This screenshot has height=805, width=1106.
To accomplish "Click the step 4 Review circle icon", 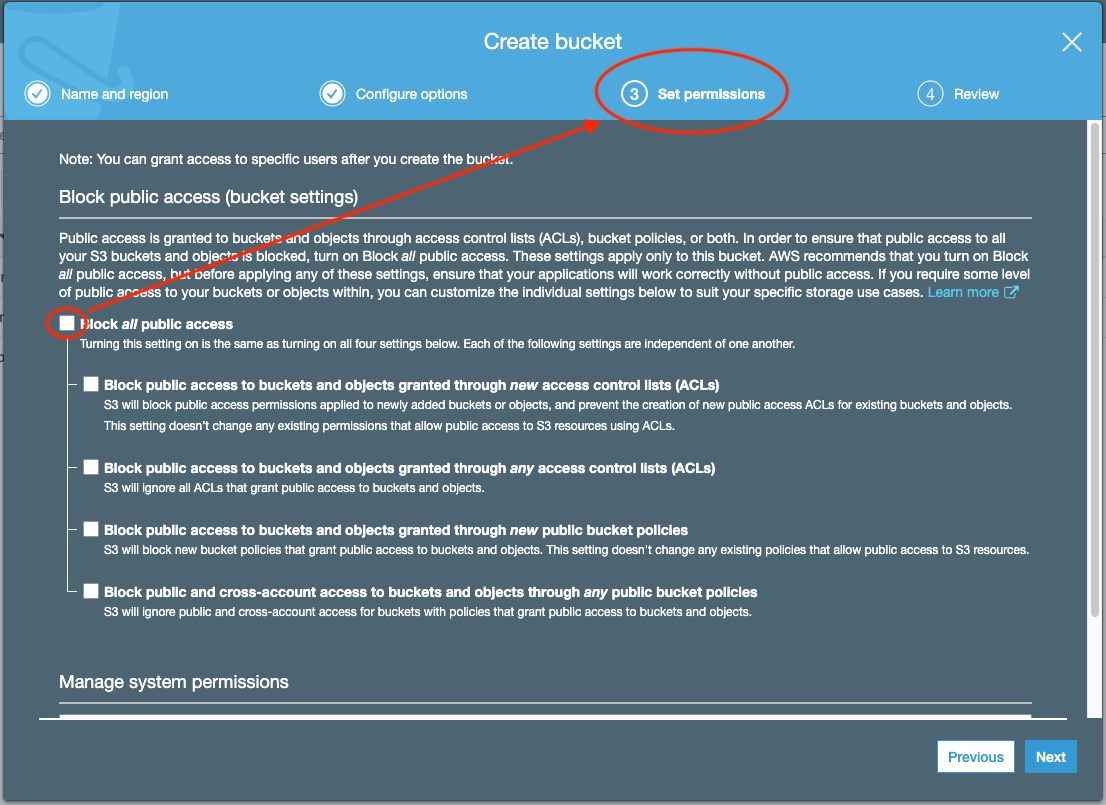I will pos(930,94).
